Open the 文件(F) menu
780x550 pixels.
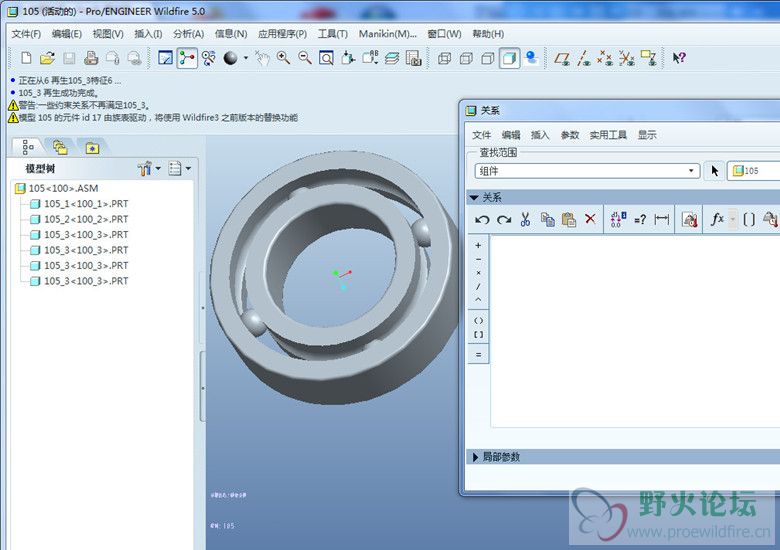coord(26,34)
